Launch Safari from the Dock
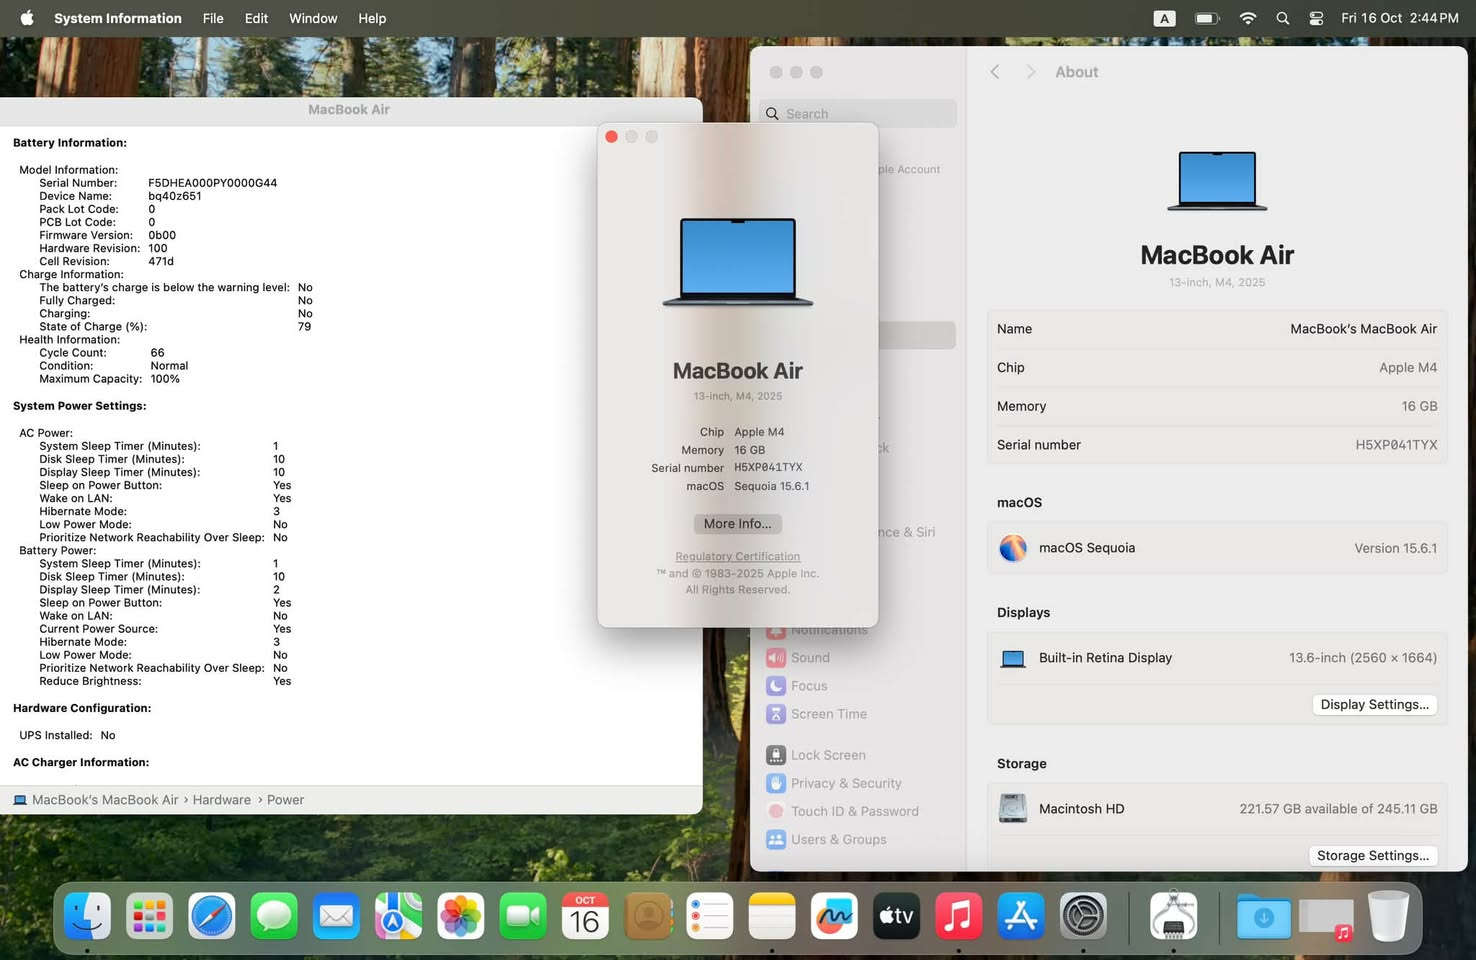This screenshot has height=960, width=1476. point(212,916)
